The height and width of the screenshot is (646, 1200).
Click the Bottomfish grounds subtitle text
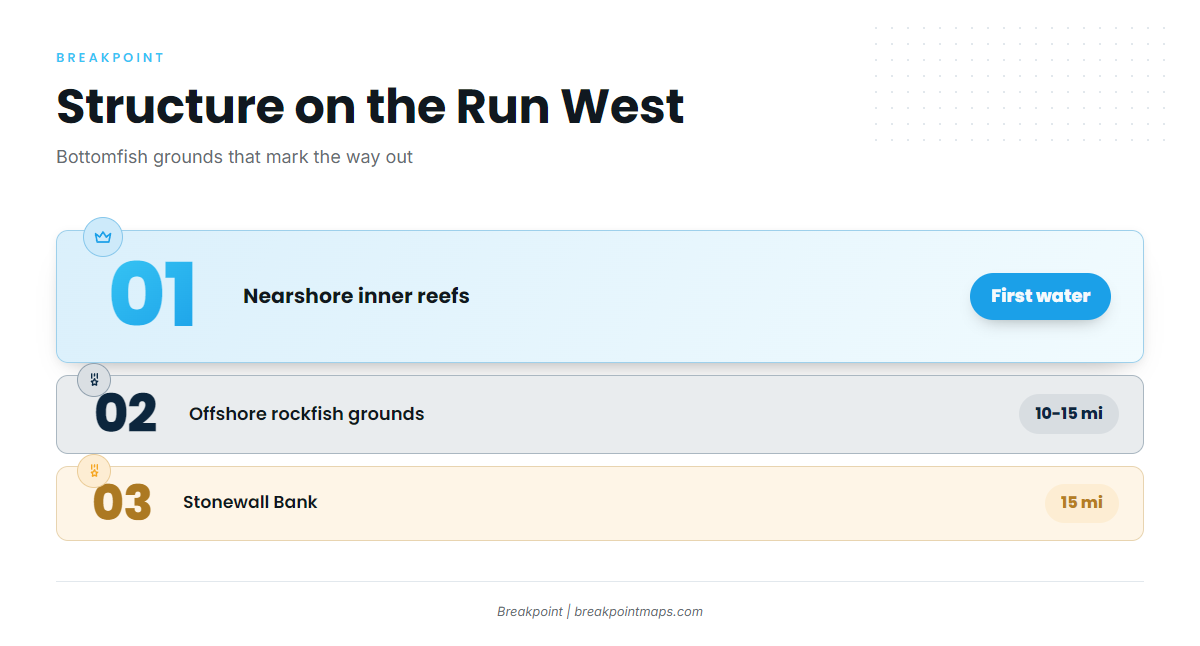(235, 157)
